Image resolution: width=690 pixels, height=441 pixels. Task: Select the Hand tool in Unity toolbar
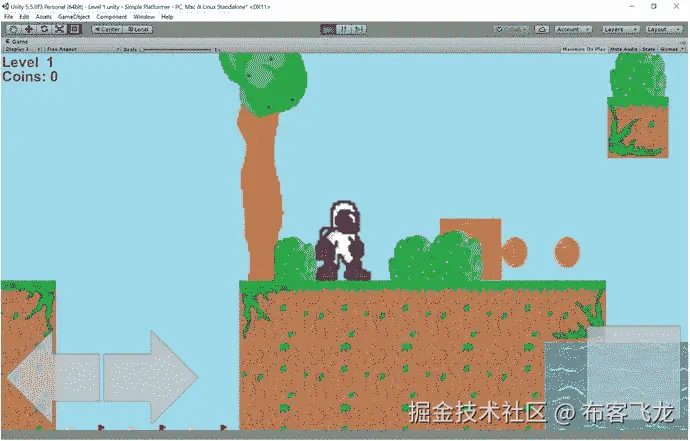coord(13,29)
